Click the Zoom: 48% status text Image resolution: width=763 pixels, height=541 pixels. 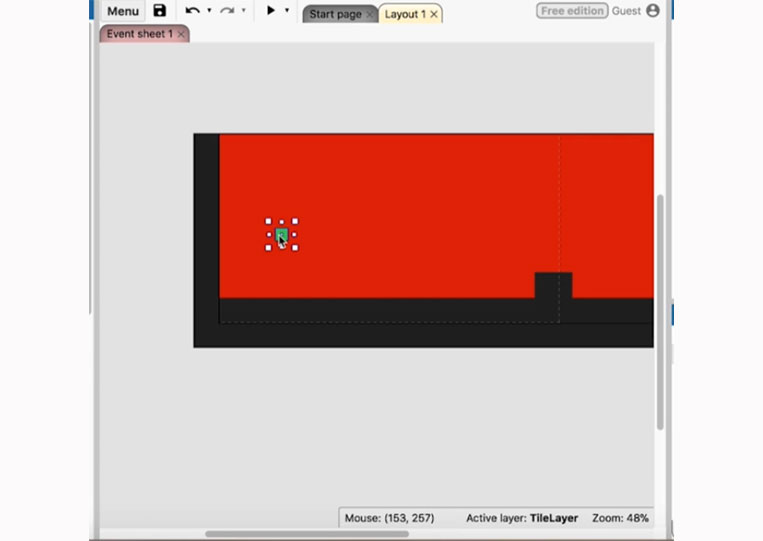(x=620, y=518)
